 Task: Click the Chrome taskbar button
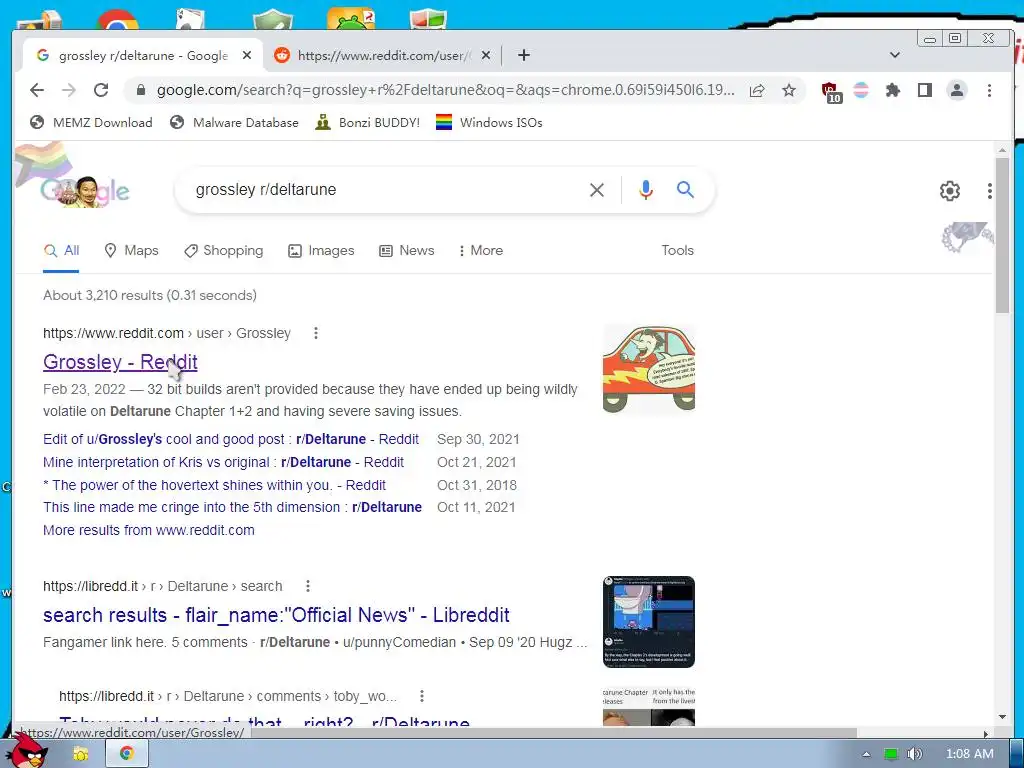tap(127, 754)
